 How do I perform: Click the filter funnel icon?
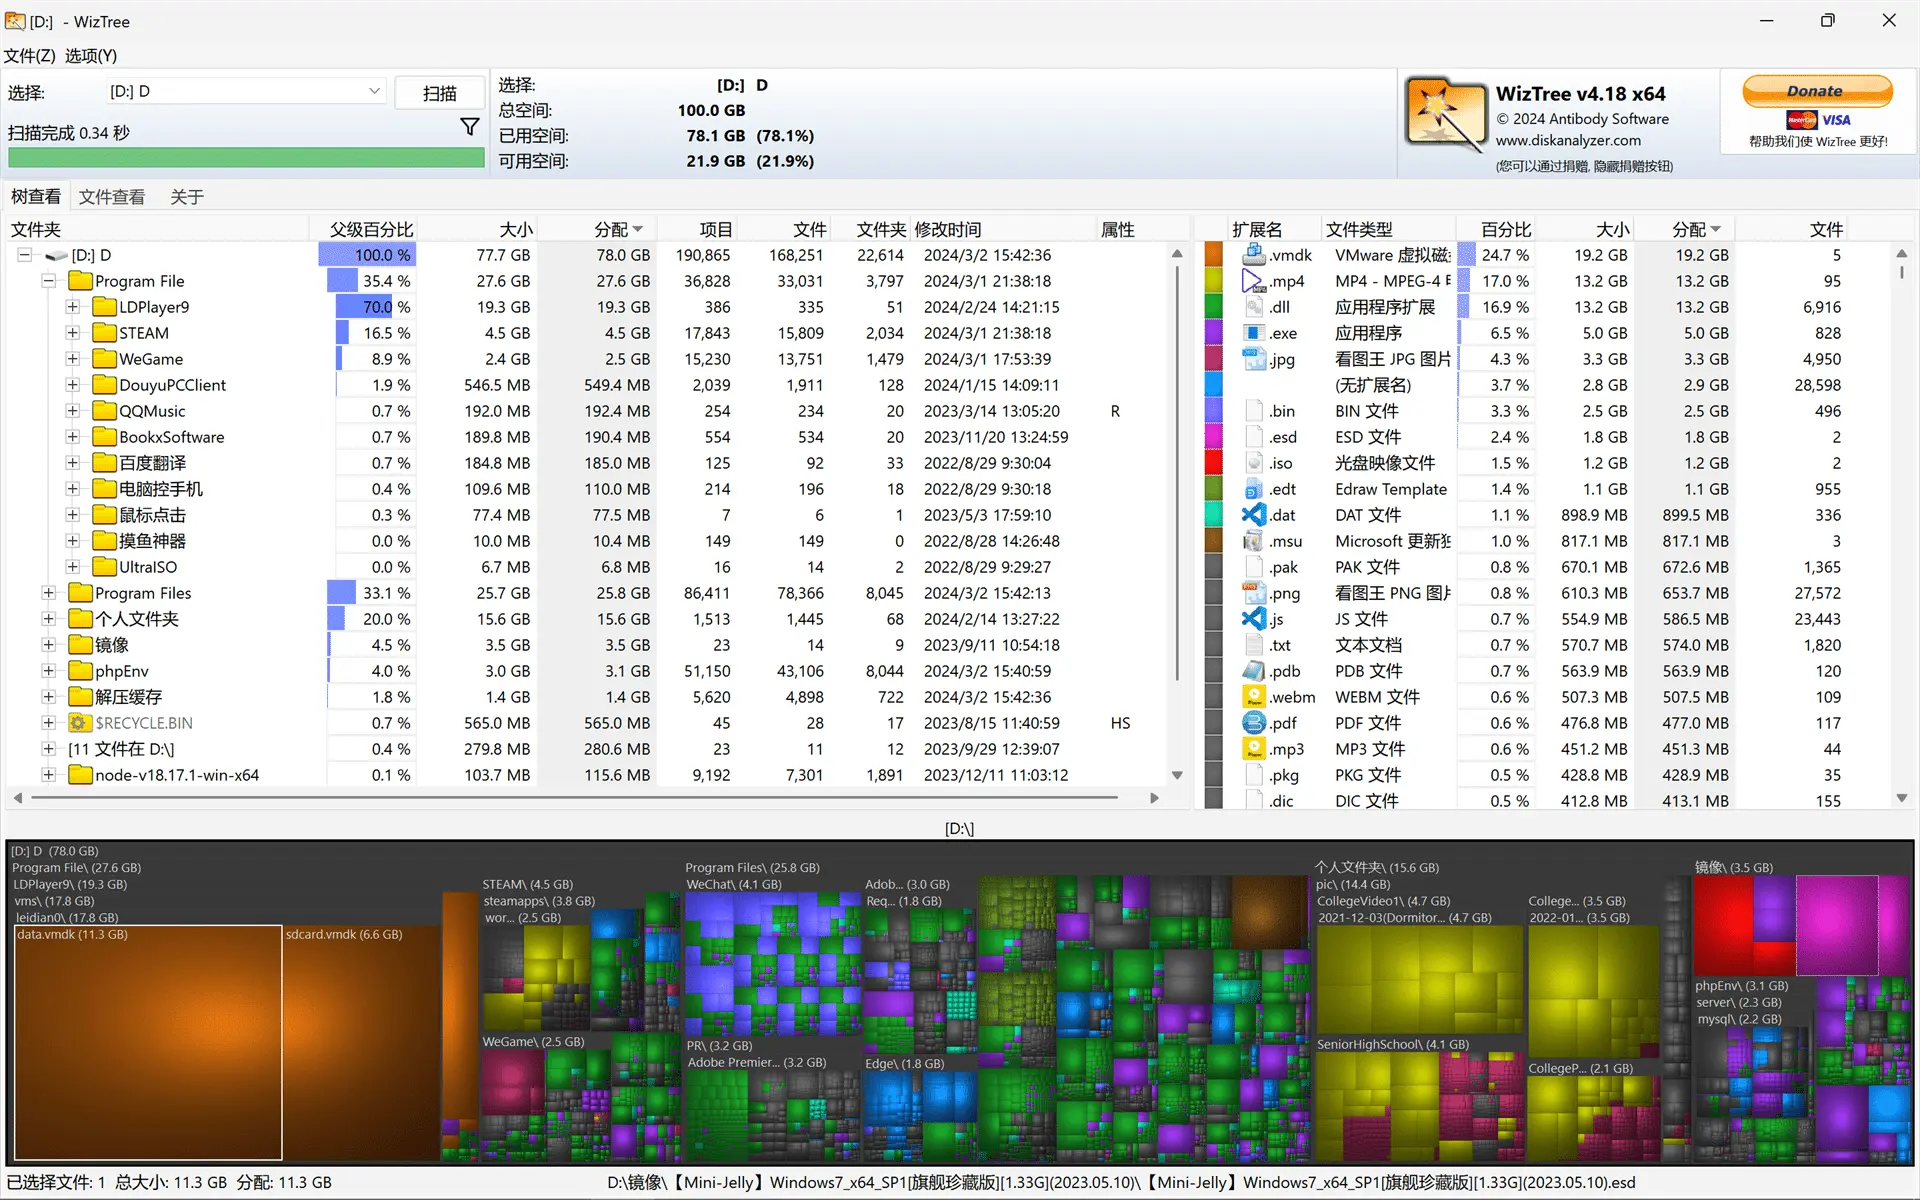[x=469, y=126]
